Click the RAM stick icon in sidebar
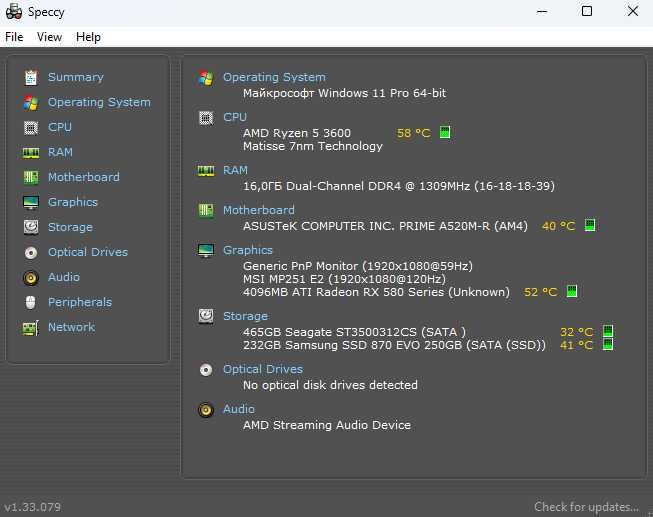 [x=31, y=152]
